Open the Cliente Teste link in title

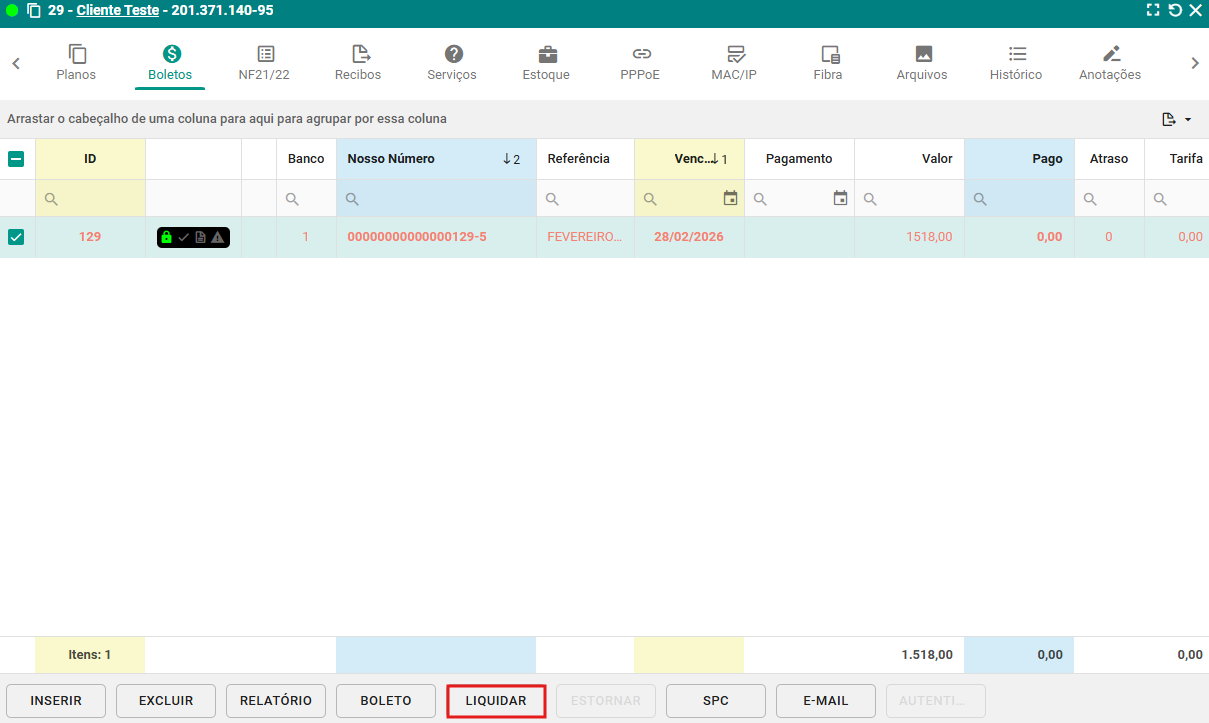(x=117, y=11)
